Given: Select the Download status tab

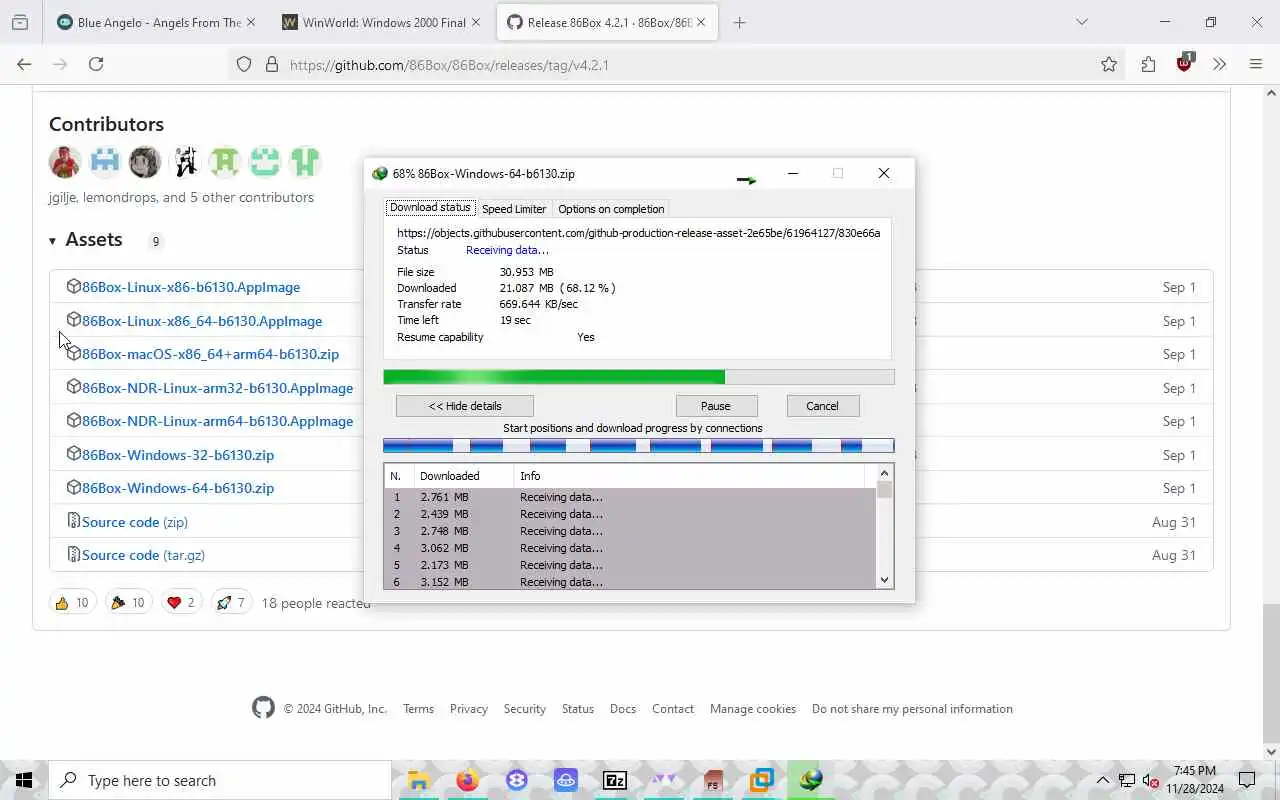Looking at the screenshot, I should pos(430,208).
